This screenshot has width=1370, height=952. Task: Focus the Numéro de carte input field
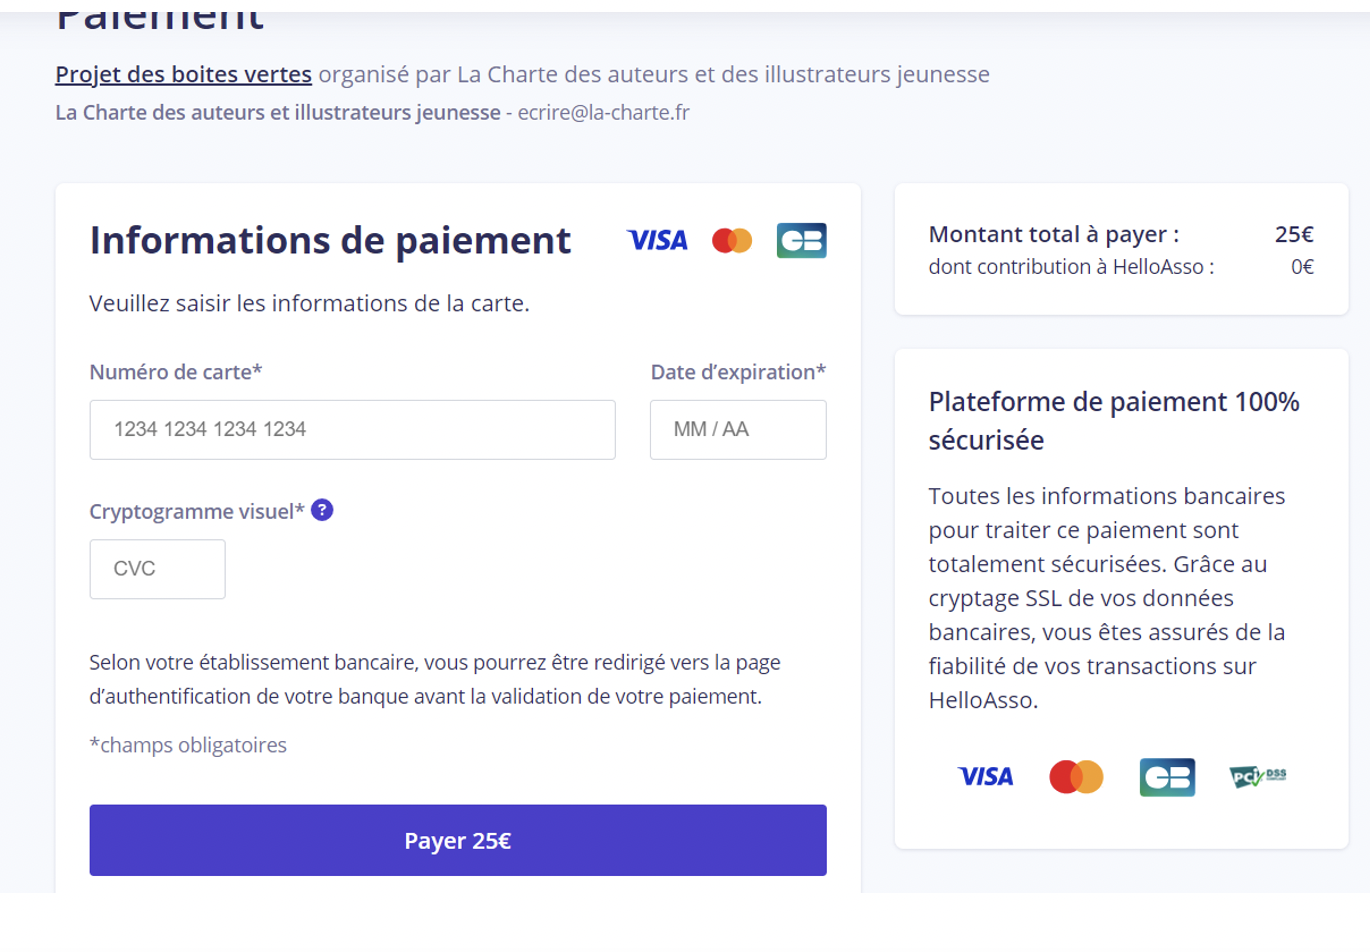pyautogui.click(x=352, y=430)
